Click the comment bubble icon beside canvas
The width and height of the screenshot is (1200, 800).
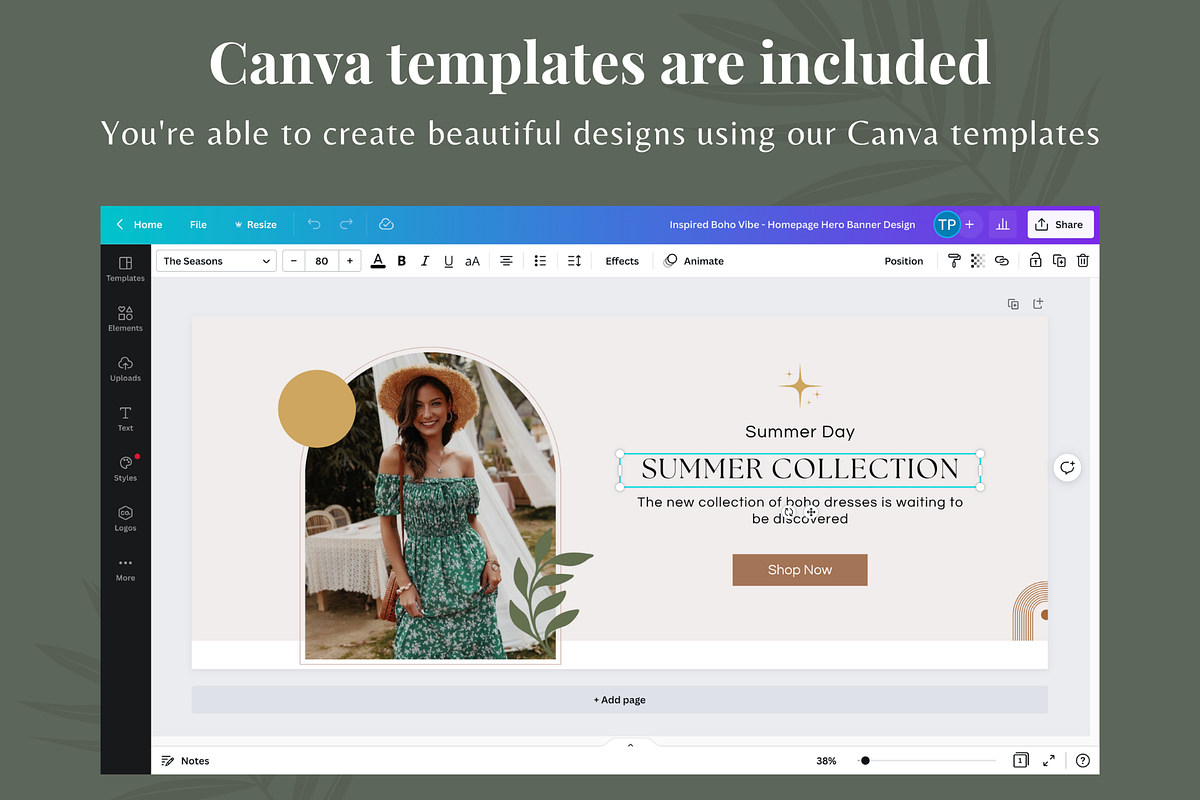pos(1068,467)
